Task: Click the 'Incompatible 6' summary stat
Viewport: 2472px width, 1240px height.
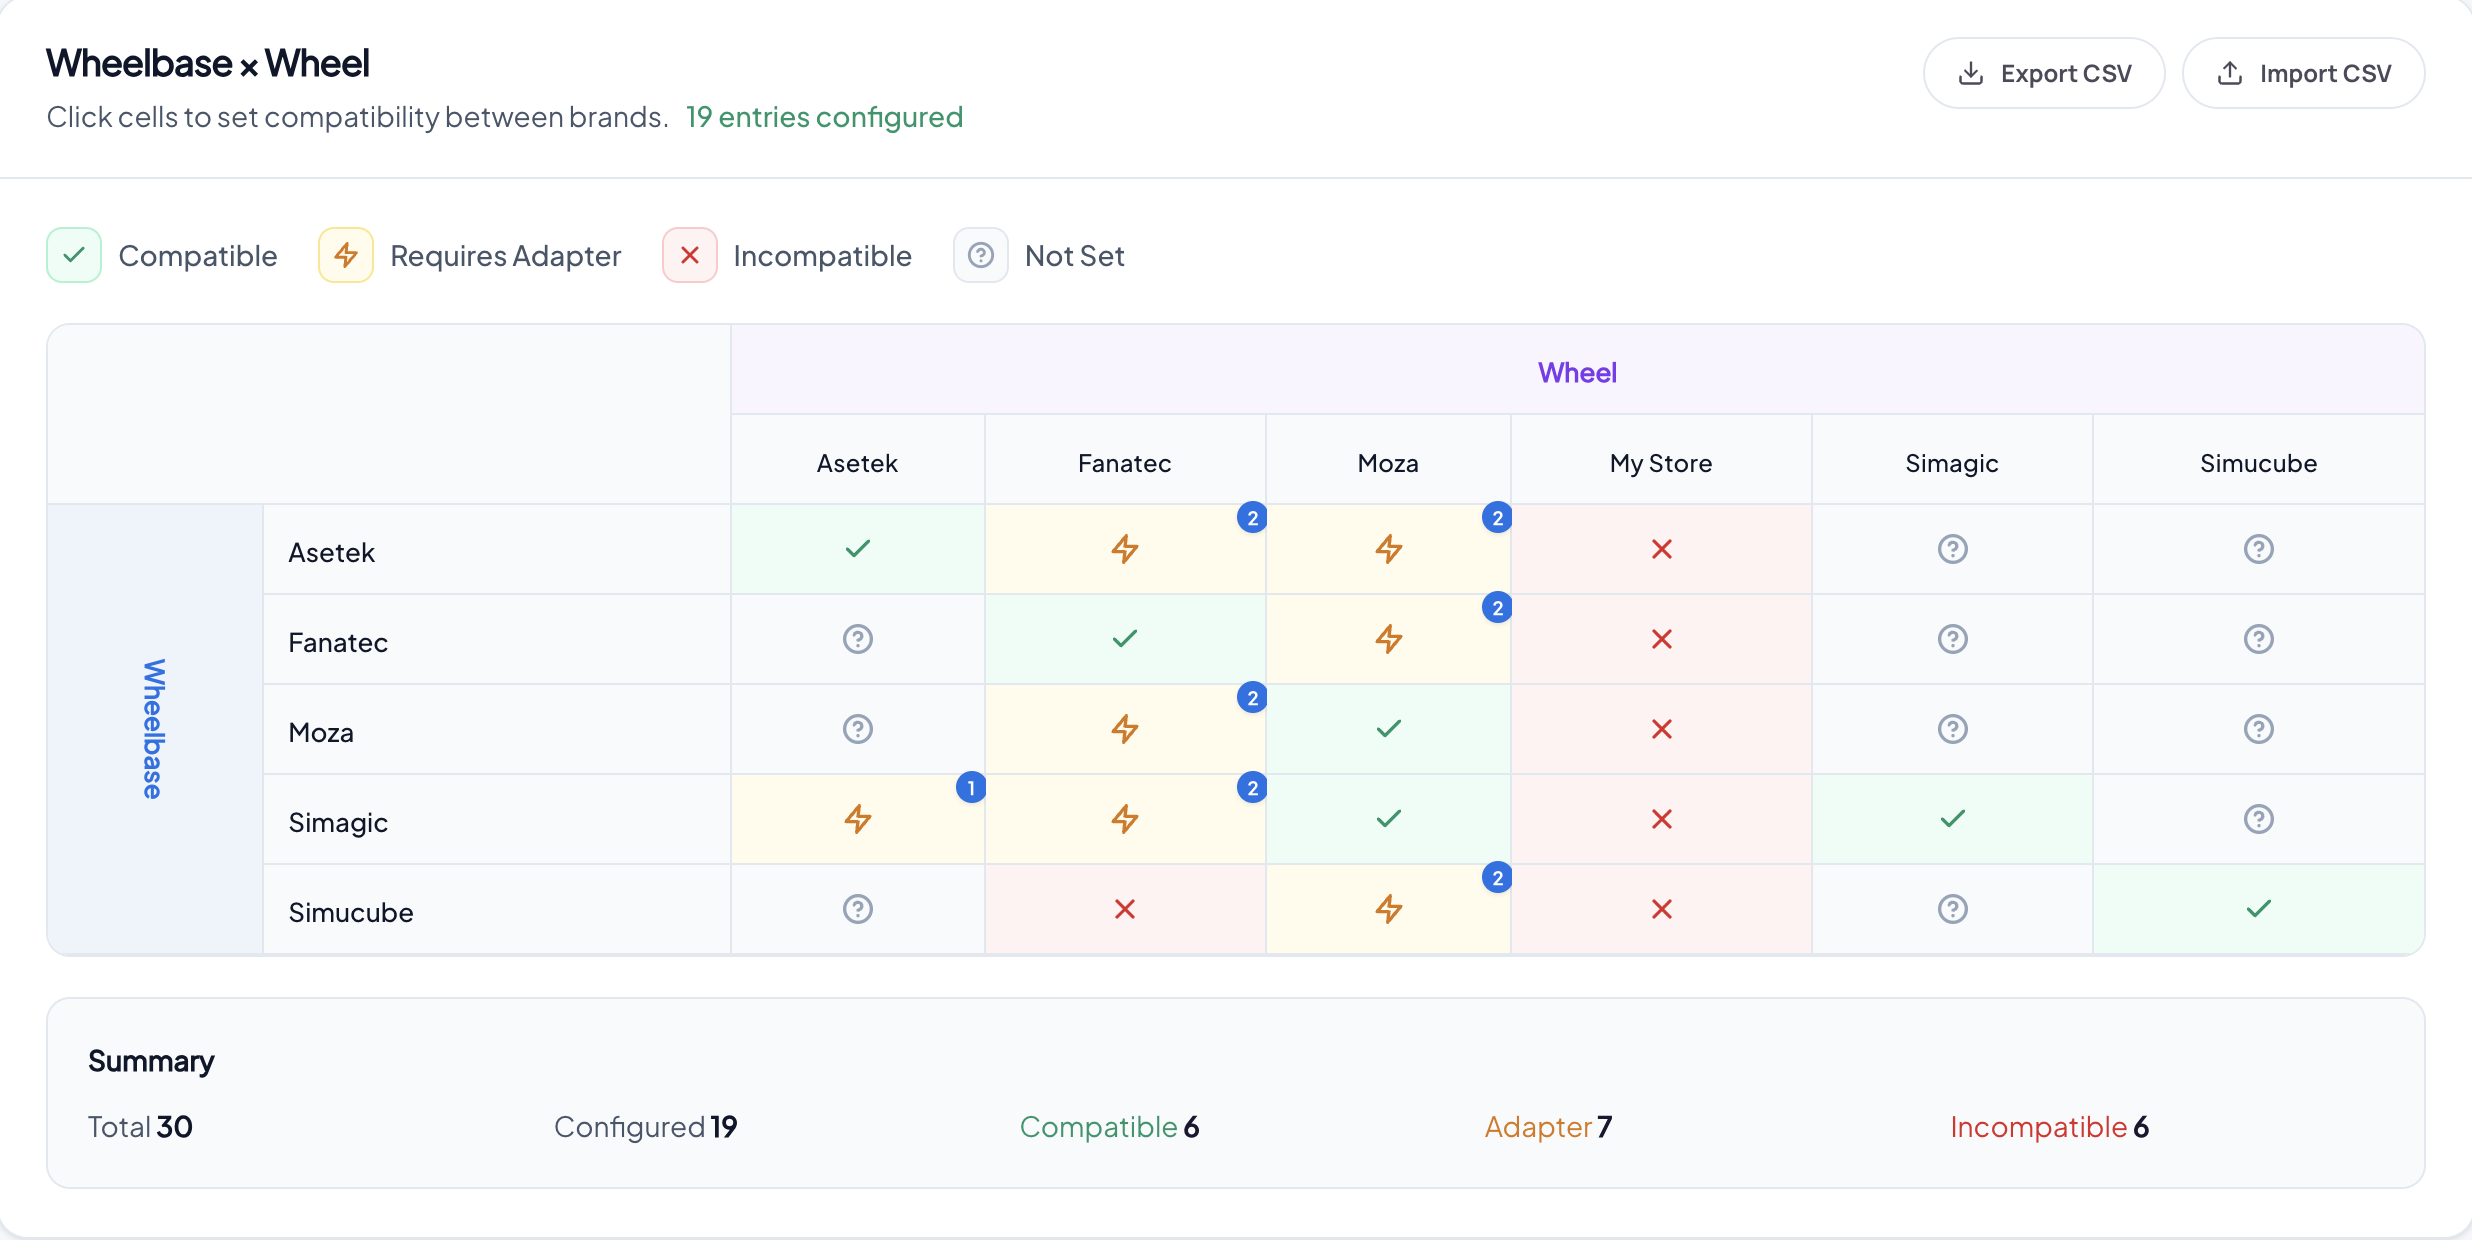Action: point(2049,1127)
